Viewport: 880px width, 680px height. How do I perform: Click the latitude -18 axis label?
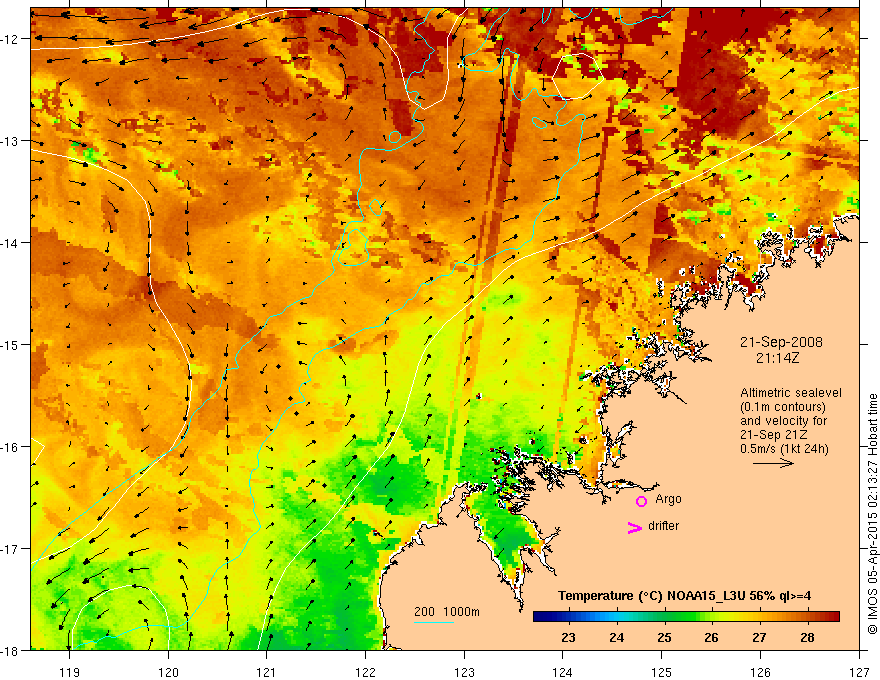pos(10,650)
